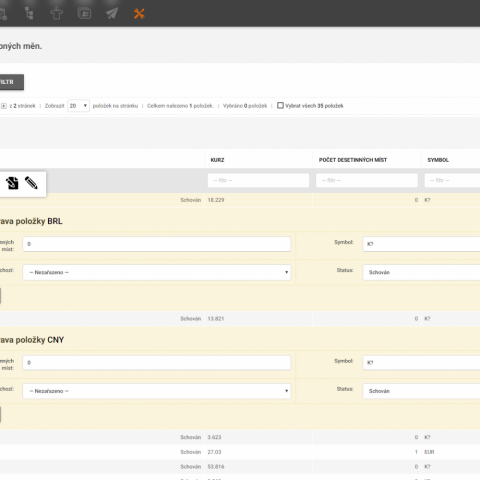Image resolution: width=480 pixels, height=480 pixels.
Task: Click Symbol input in BRL form
Action: click(x=421, y=244)
